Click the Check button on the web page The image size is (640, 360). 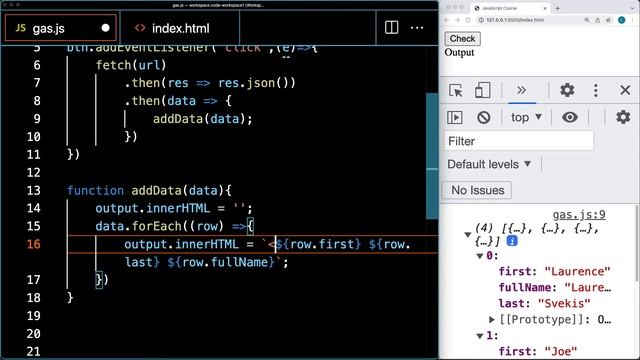click(x=462, y=39)
